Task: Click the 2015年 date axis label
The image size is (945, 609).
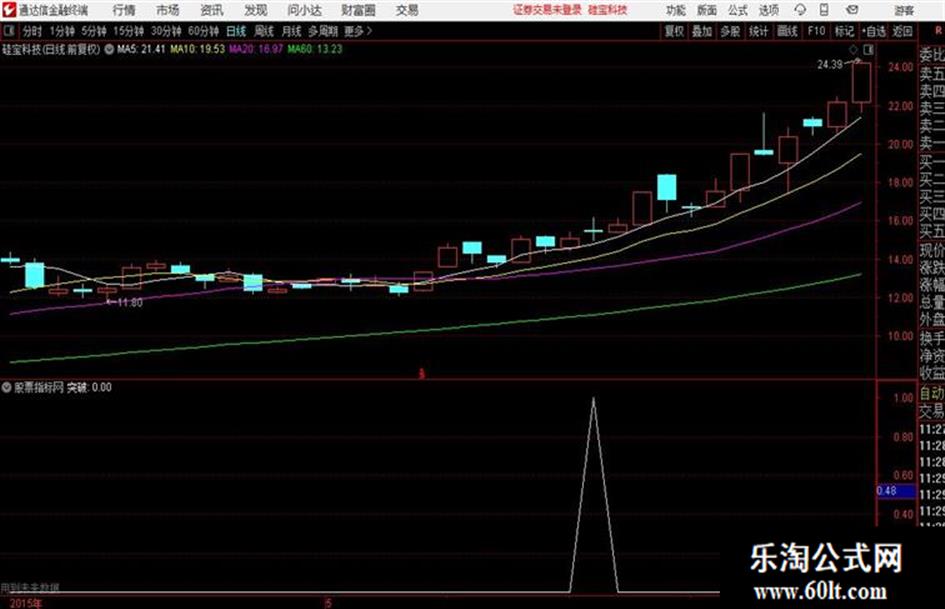Action: [x=26, y=603]
